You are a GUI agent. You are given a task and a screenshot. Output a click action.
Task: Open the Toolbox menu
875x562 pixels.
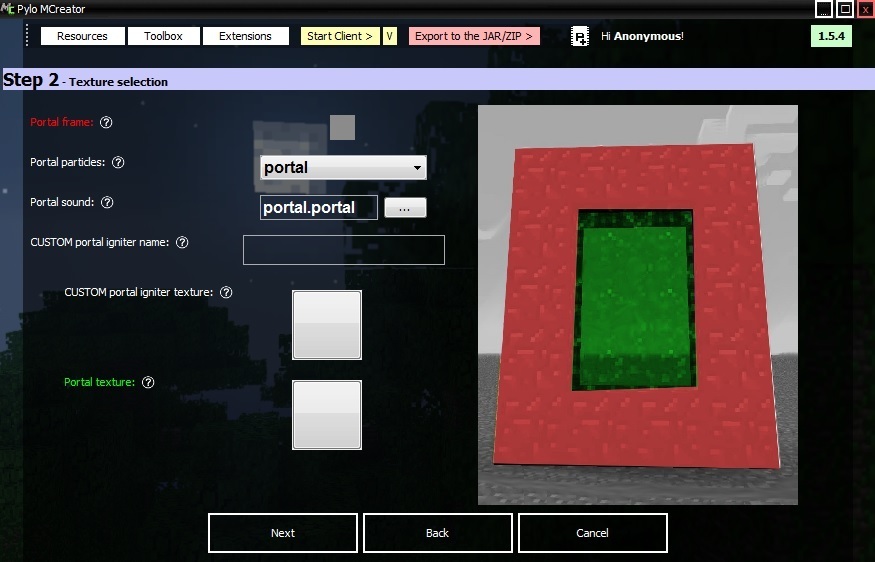coord(163,36)
